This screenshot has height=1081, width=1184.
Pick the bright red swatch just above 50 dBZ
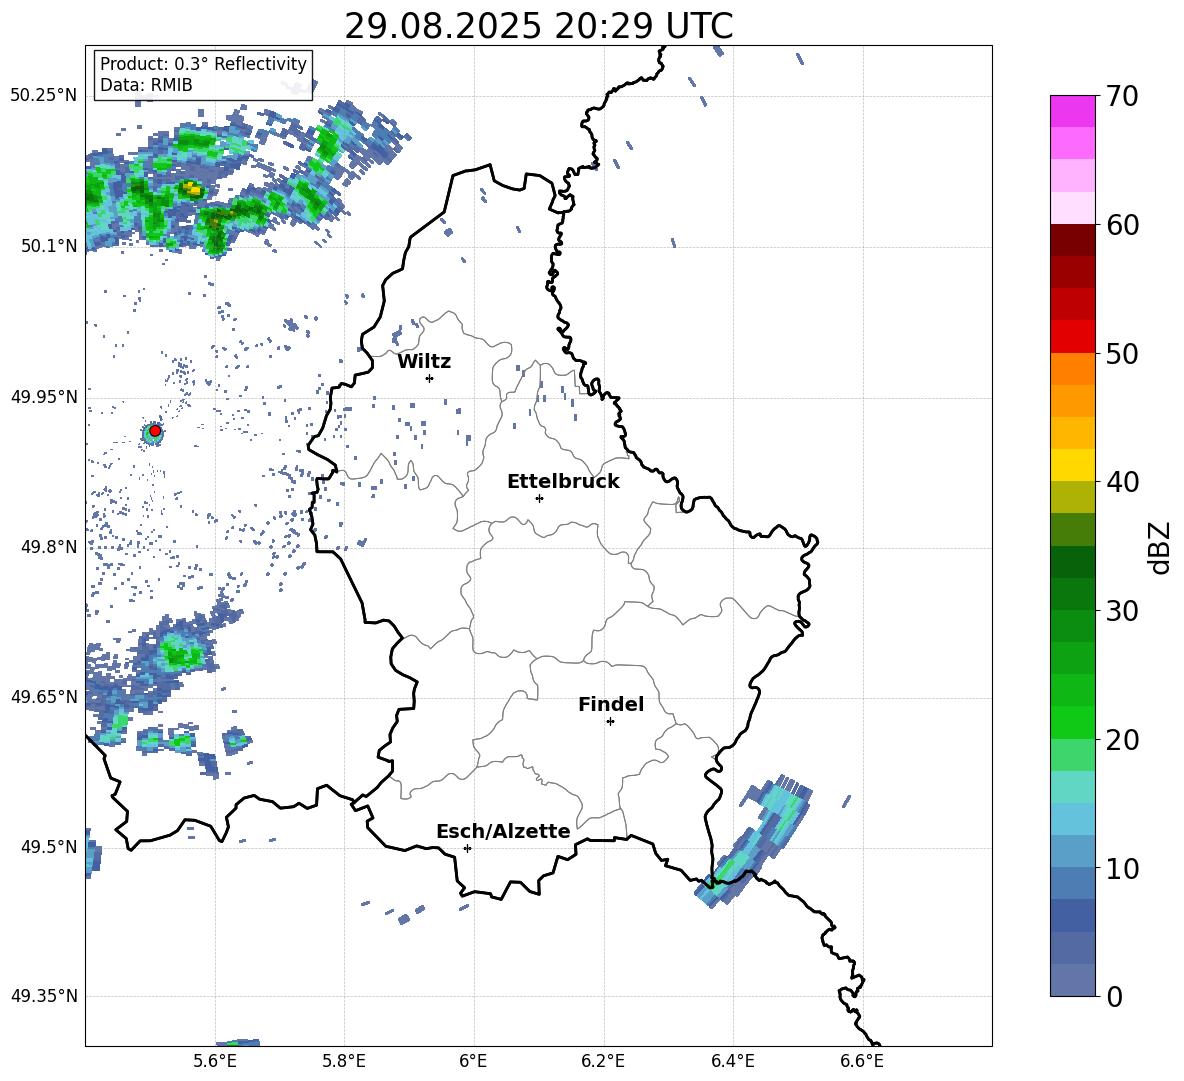[x=1072, y=337]
